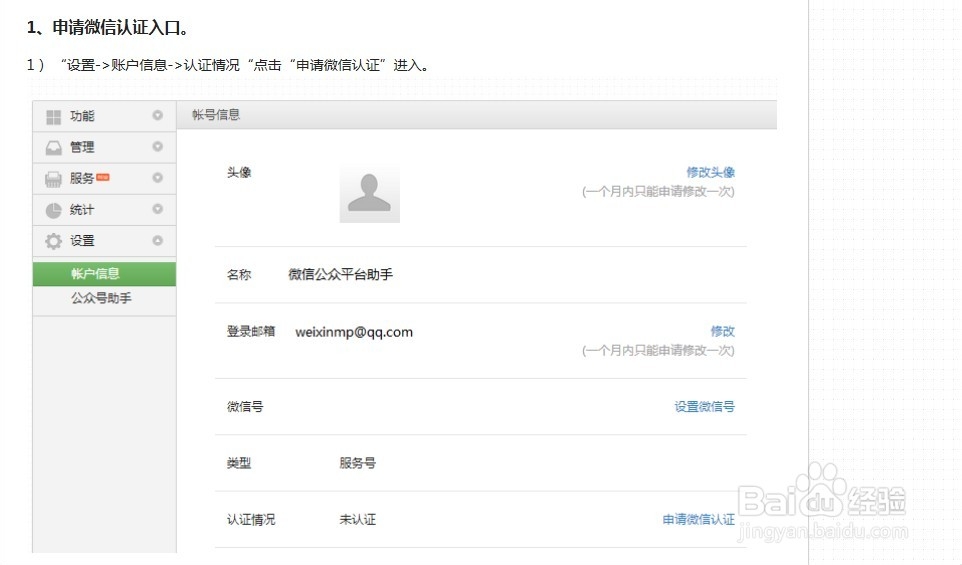Click the default avatar thumbnail
This screenshot has height=565, width=962.
coord(369,193)
